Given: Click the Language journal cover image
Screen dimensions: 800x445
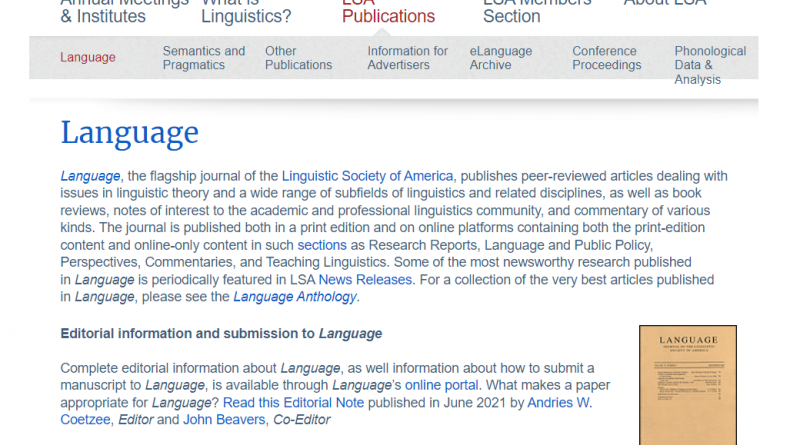Looking at the screenshot, I should (688, 385).
